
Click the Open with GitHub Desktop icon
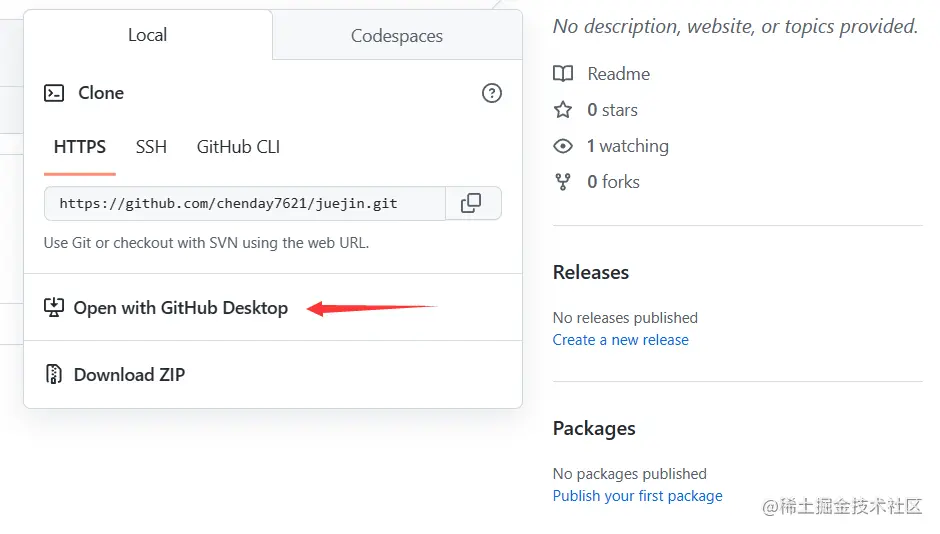click(x=54, y=307)
